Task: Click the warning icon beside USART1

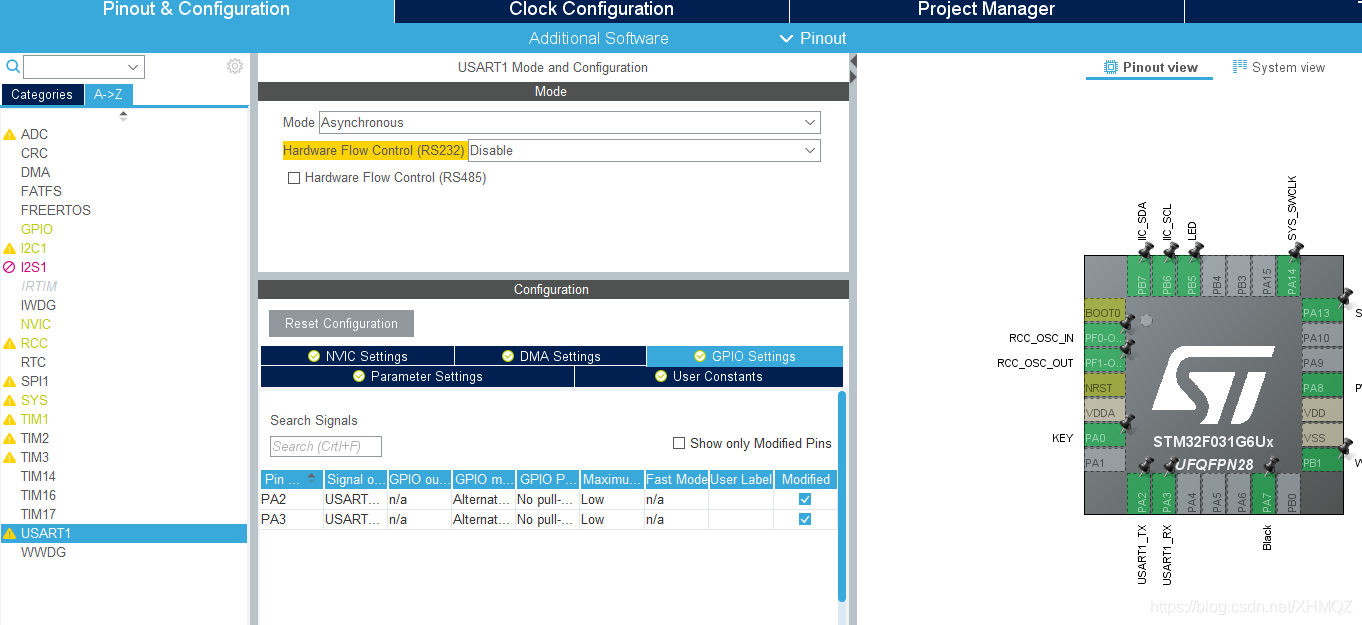Action: (x=10, y=534)
